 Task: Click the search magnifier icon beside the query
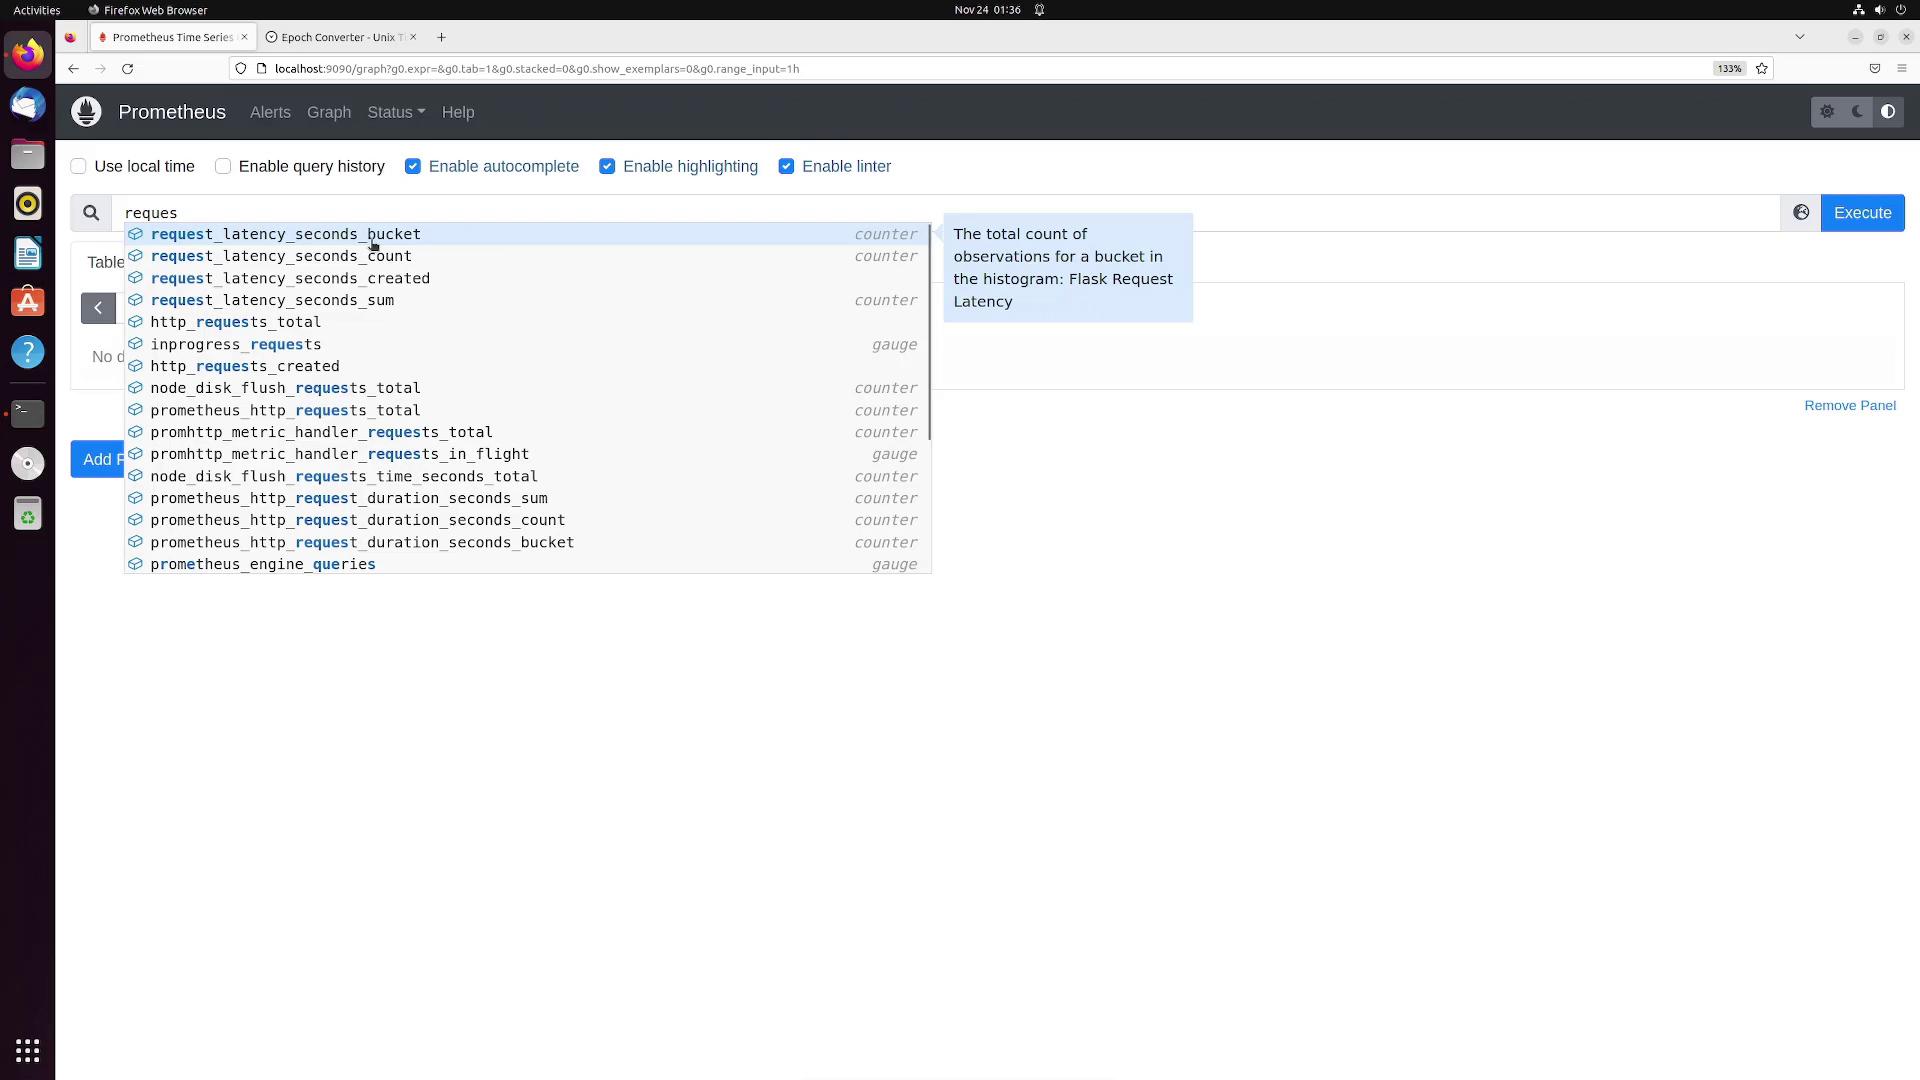pyautogui.click(x=91, y=213)
